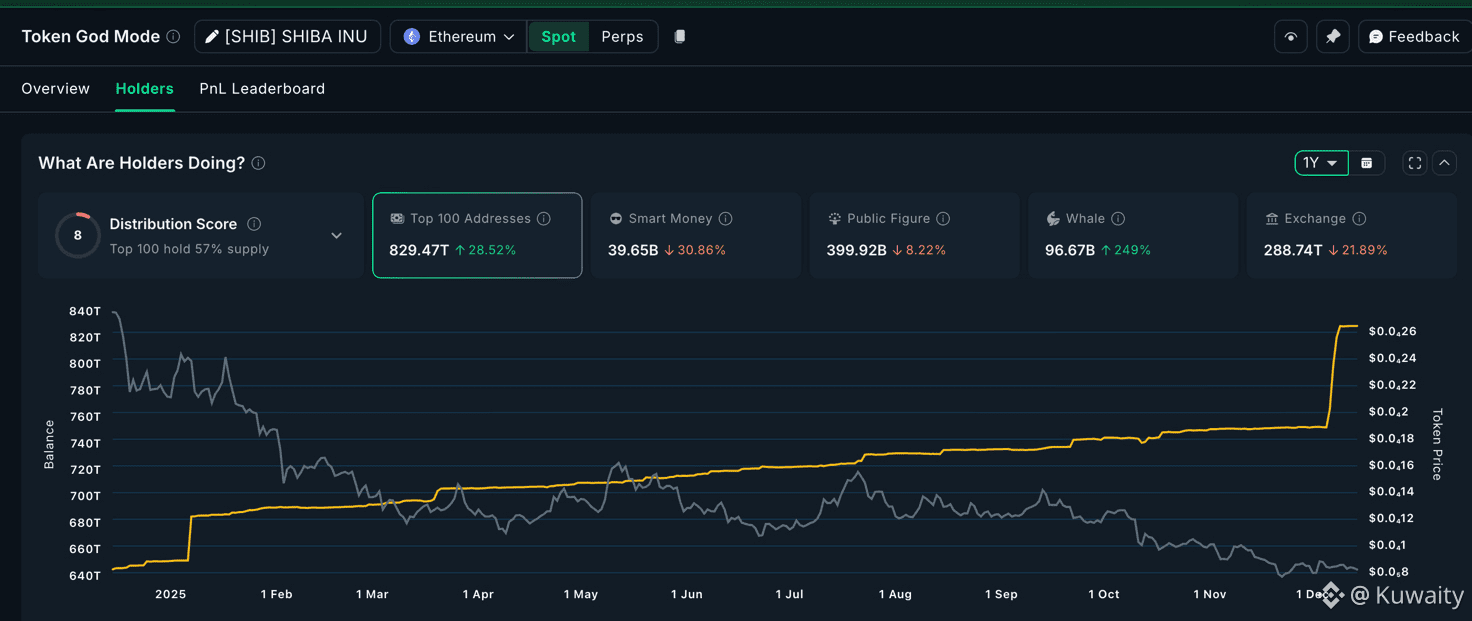1472x621 pixels.
Task: Open the 1Y time range dropdown
Action: [1320, 163]
